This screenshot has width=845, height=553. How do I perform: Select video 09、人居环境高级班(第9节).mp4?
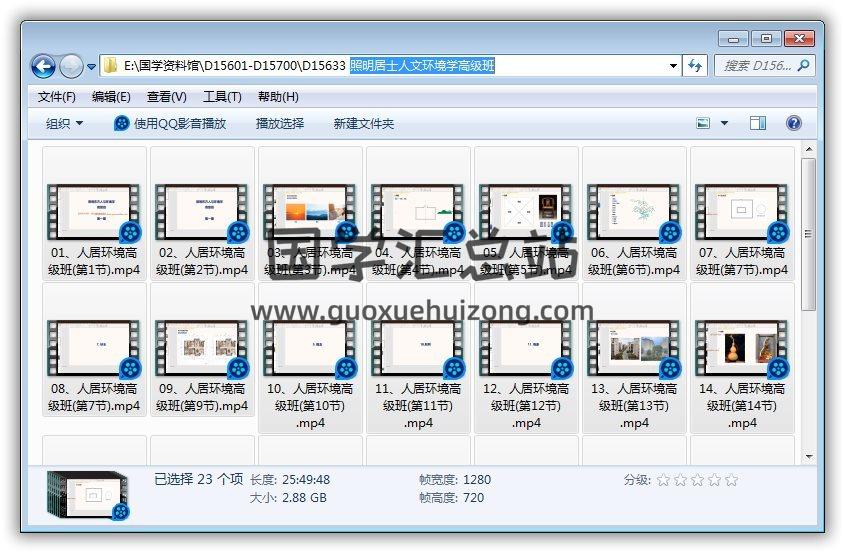tap(202, 350)
